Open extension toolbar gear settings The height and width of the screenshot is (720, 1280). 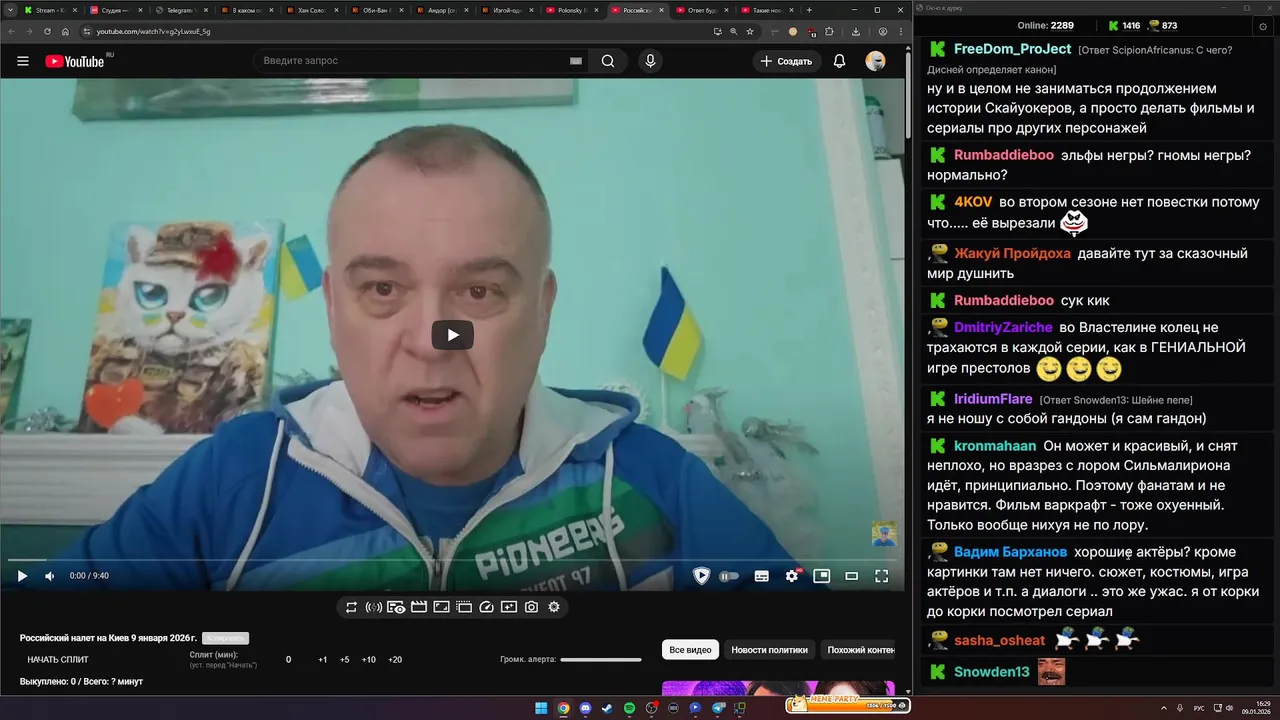554,607
